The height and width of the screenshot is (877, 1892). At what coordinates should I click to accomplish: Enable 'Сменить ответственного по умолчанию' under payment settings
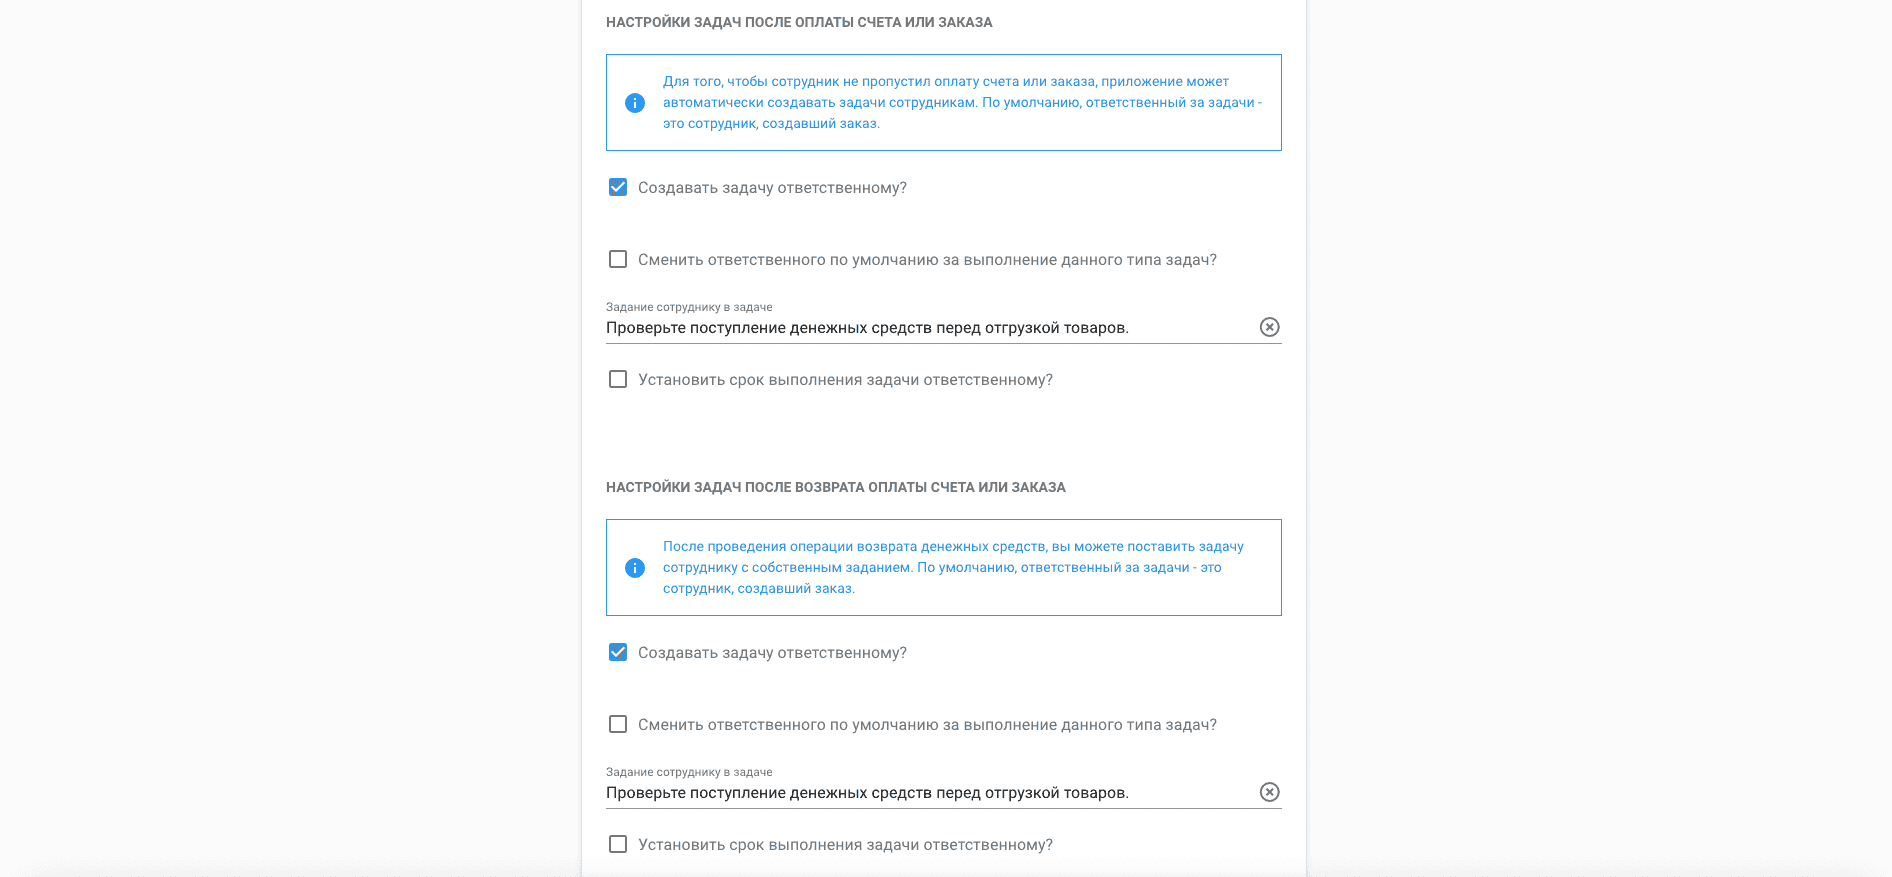pos(618,259)
